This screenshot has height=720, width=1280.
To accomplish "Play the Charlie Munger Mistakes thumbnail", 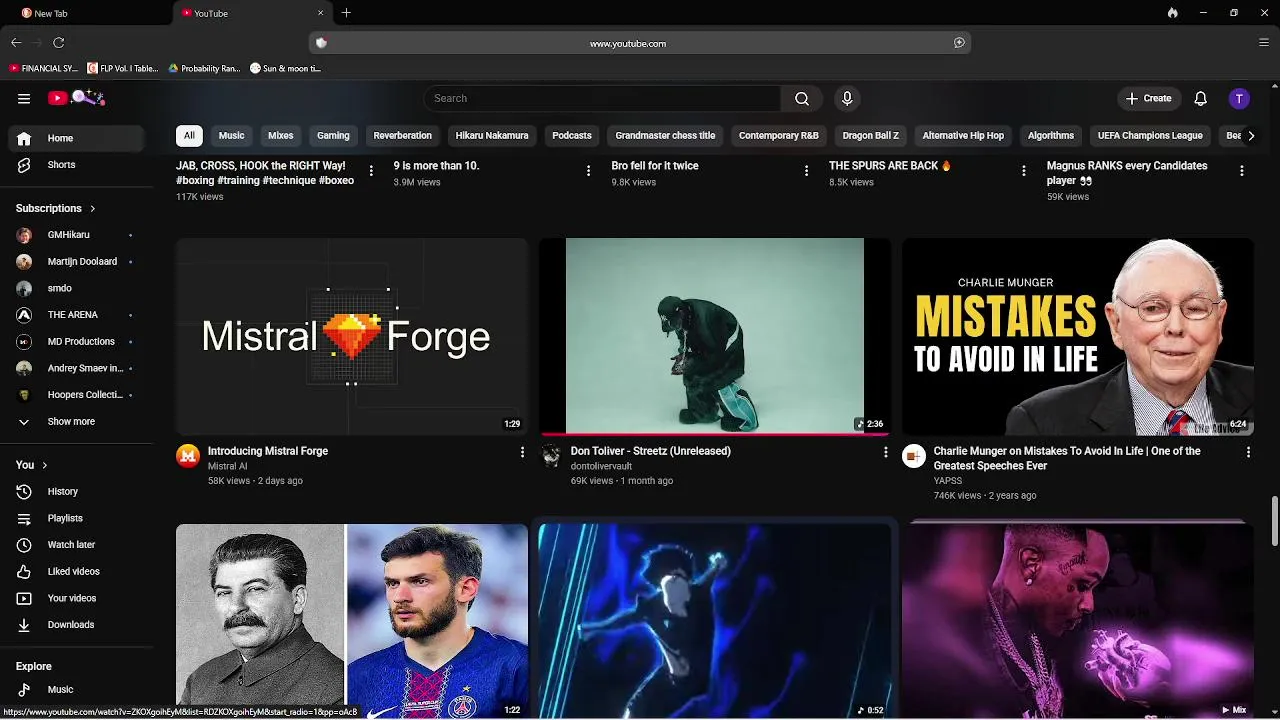I will coord(1078,336).
